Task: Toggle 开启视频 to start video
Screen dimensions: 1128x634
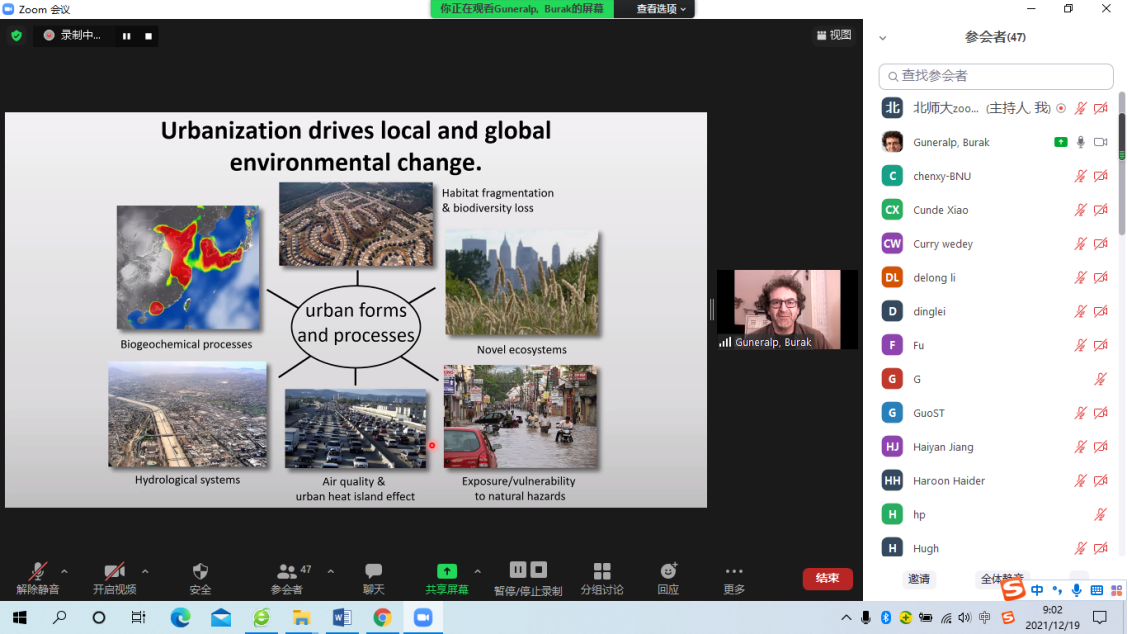Action: 114,571
